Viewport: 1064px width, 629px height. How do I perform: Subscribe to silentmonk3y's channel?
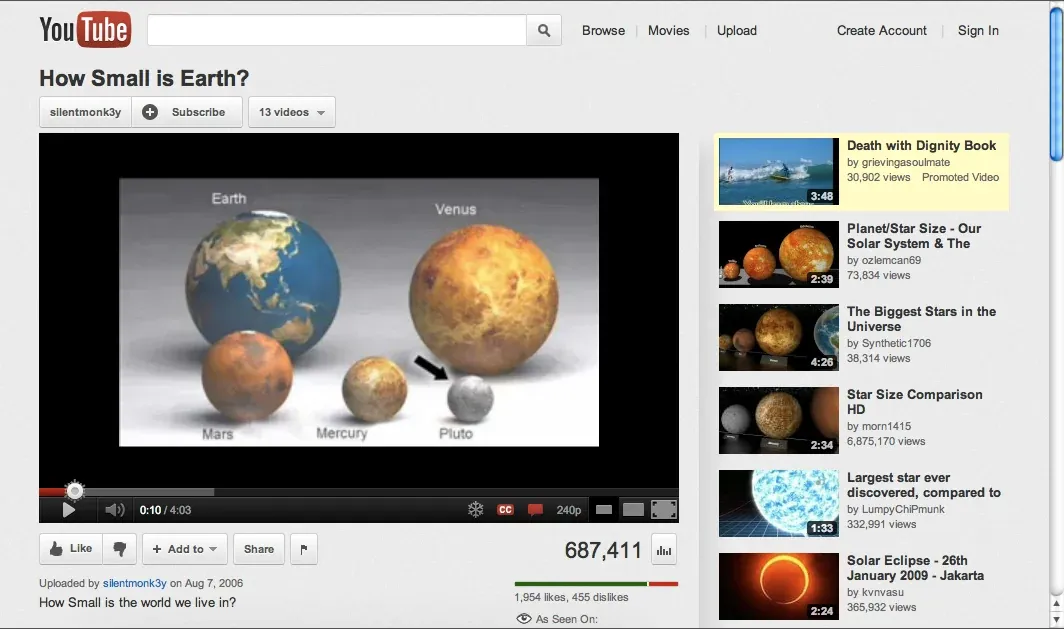(x=187, y=112)
